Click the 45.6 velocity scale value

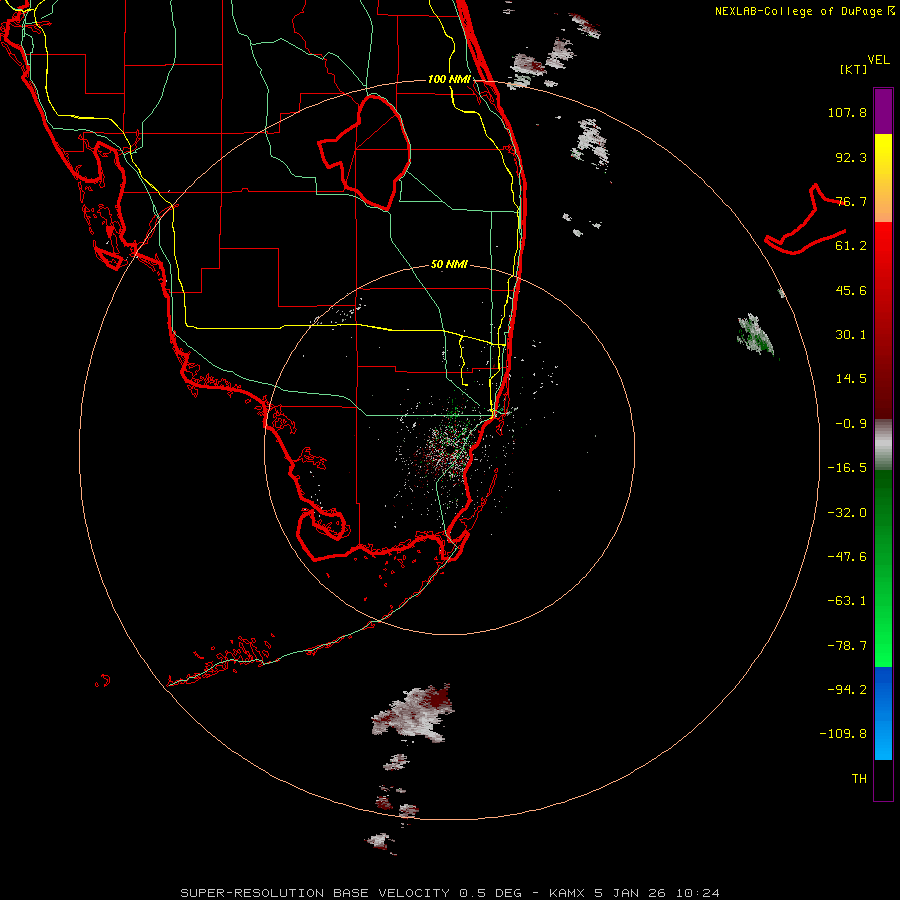[851, 290]
